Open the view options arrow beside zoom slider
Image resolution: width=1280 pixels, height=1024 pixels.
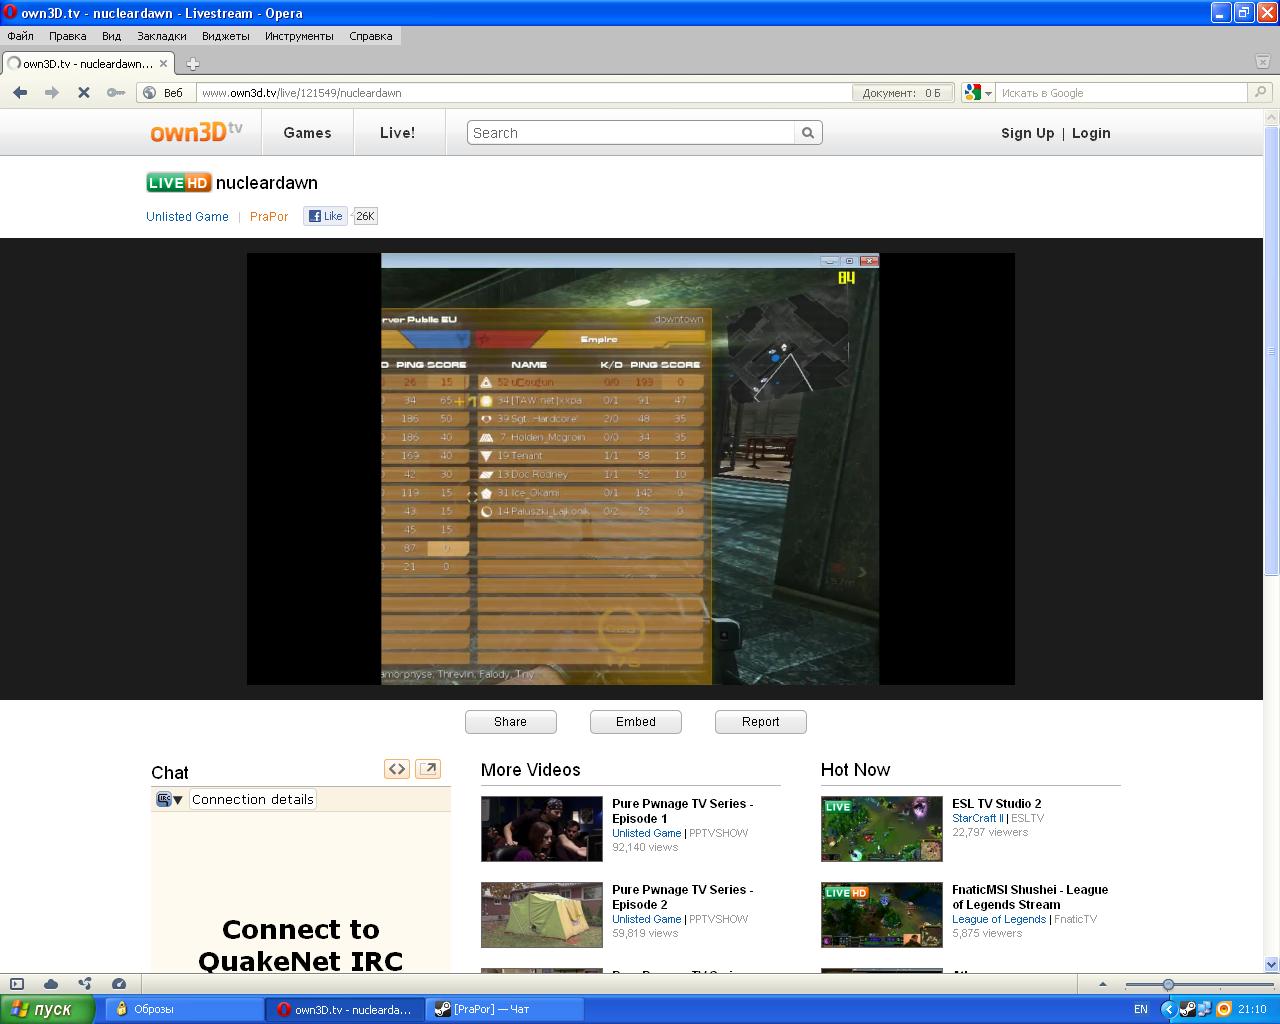click(1103, 985)
